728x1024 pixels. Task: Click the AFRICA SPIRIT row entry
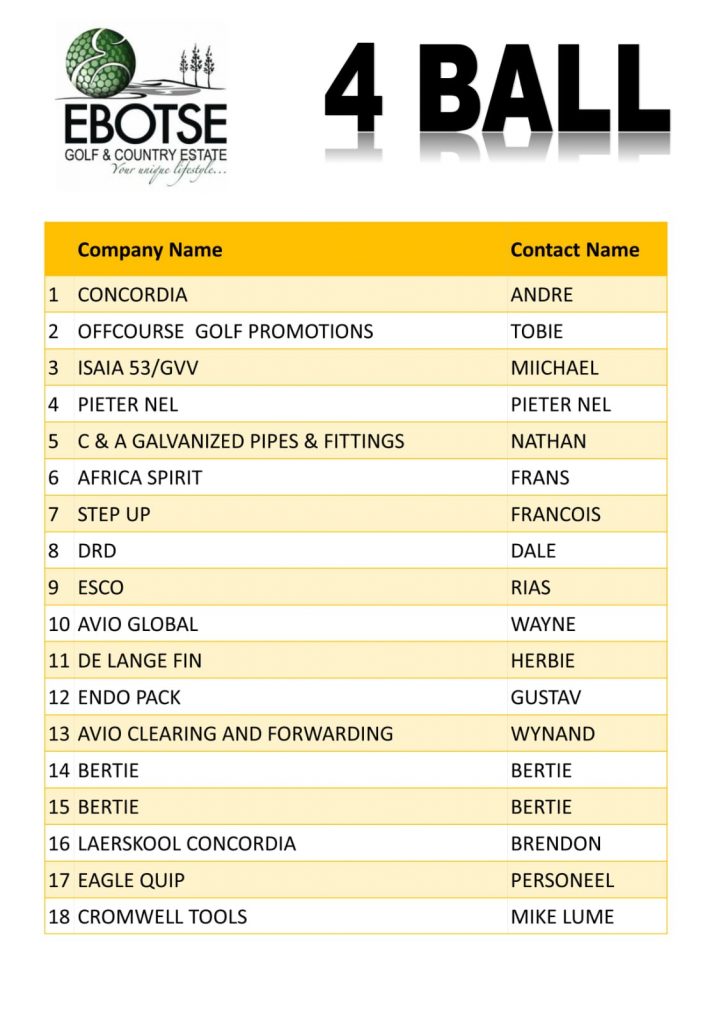[139, 478]
